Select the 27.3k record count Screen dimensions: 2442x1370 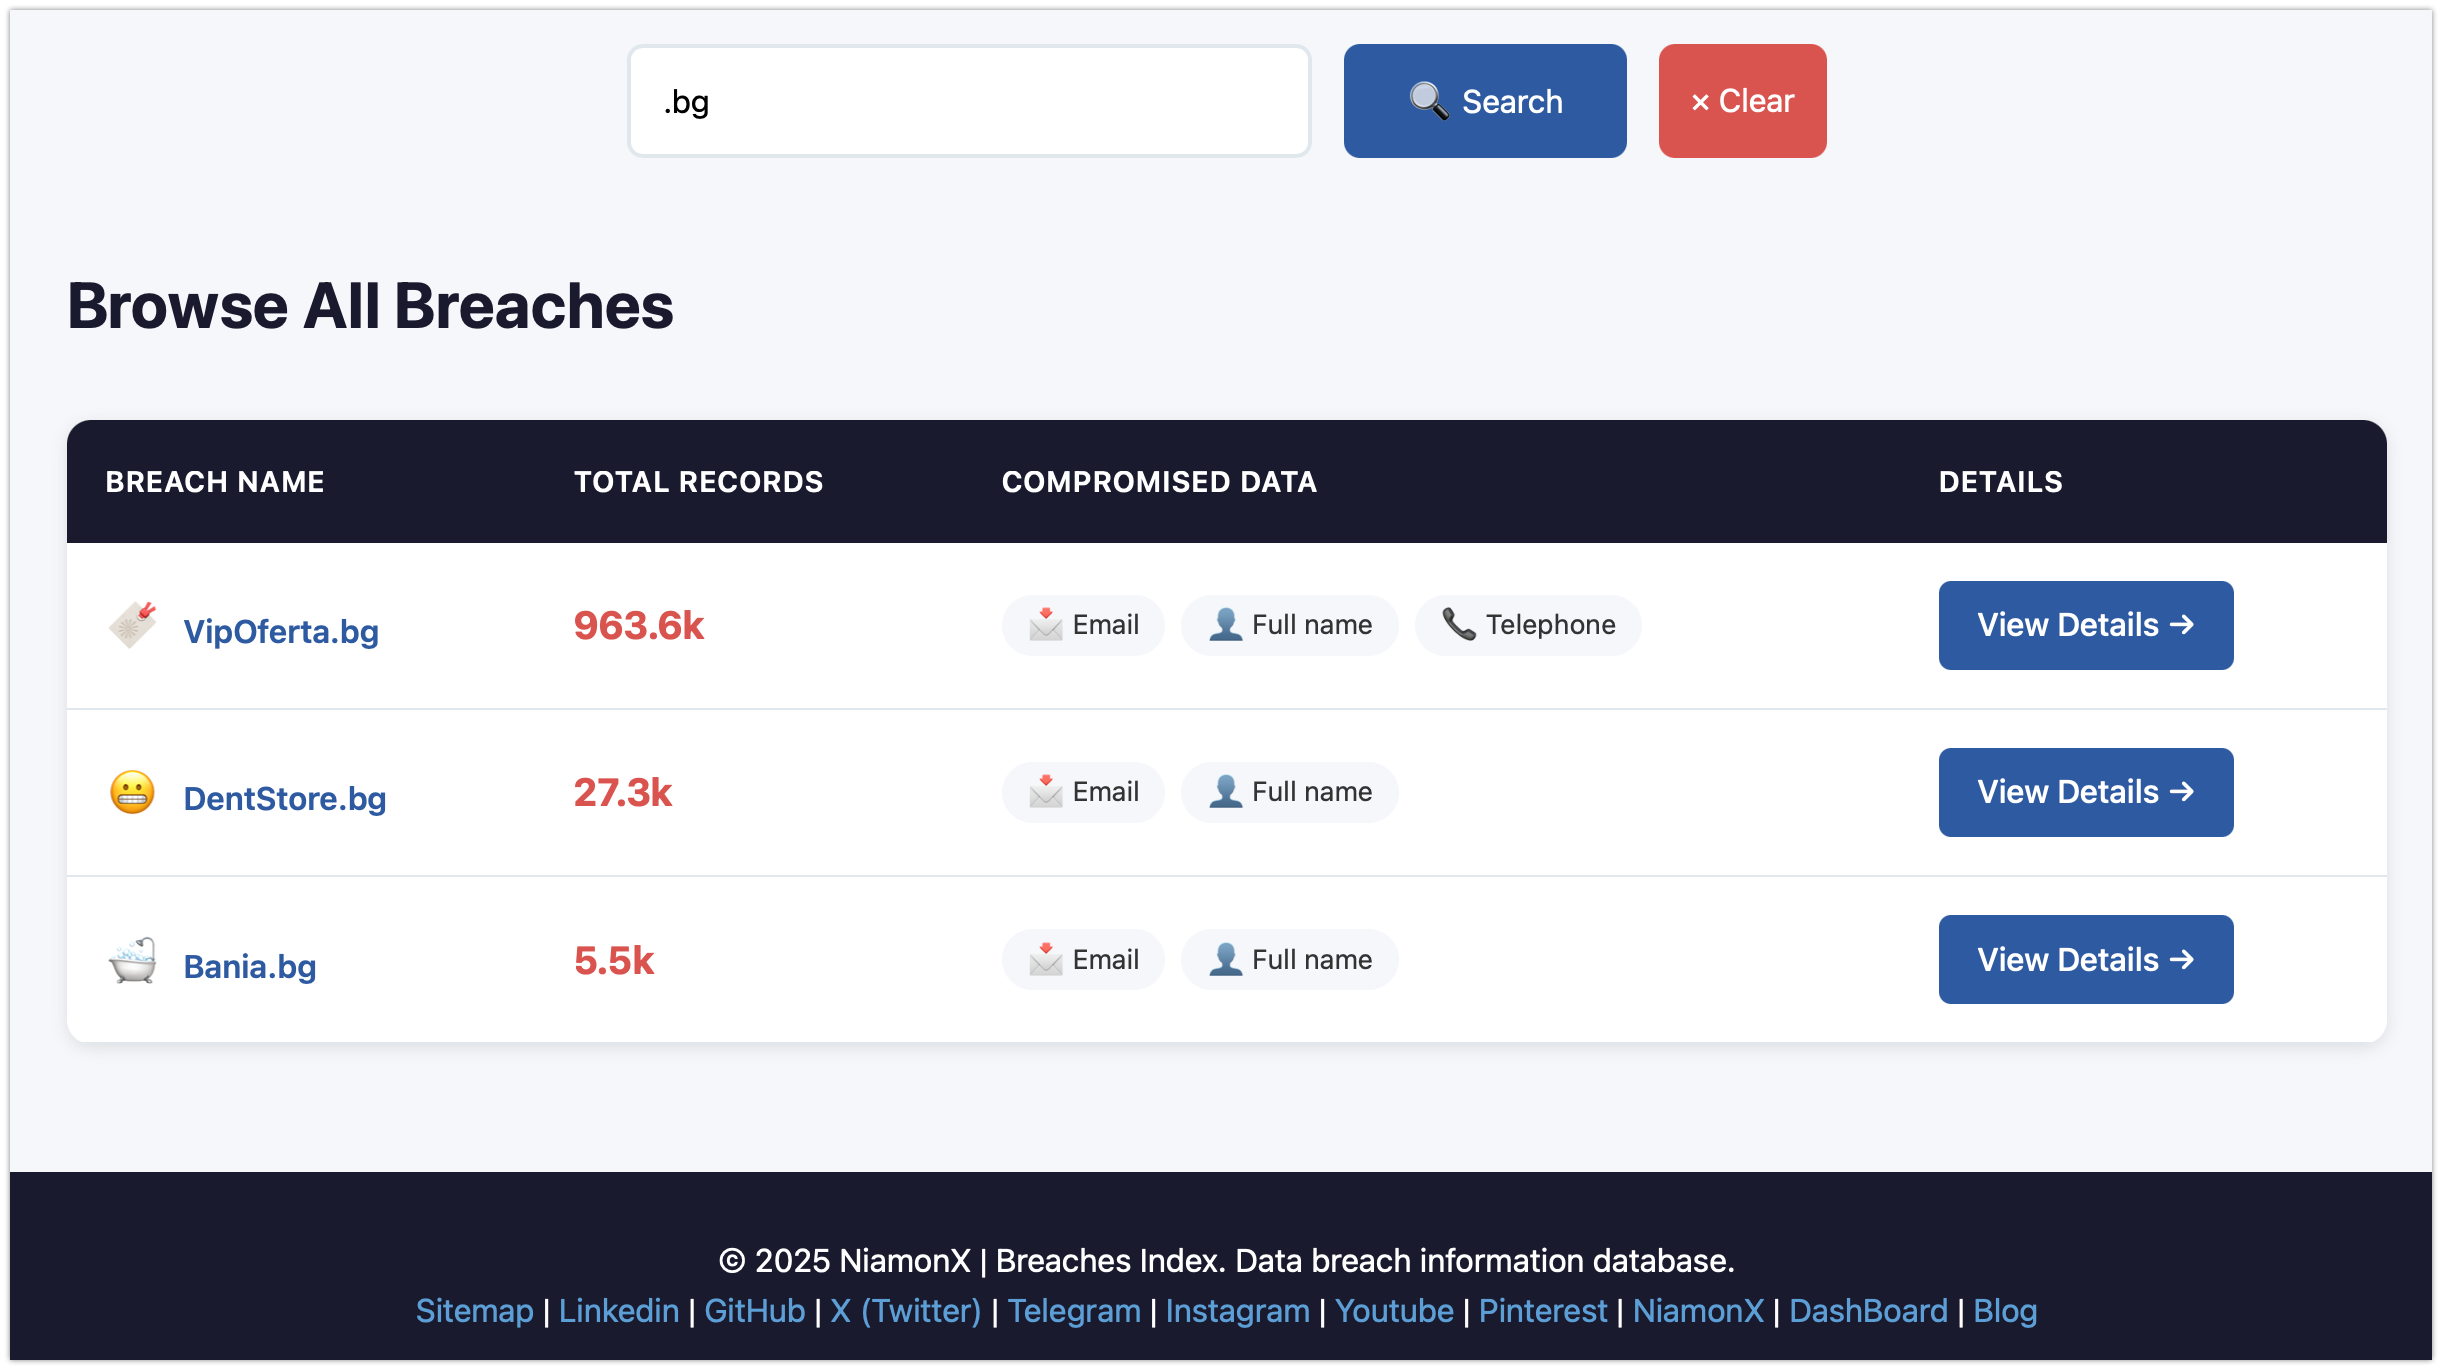(x=623, y=793)
